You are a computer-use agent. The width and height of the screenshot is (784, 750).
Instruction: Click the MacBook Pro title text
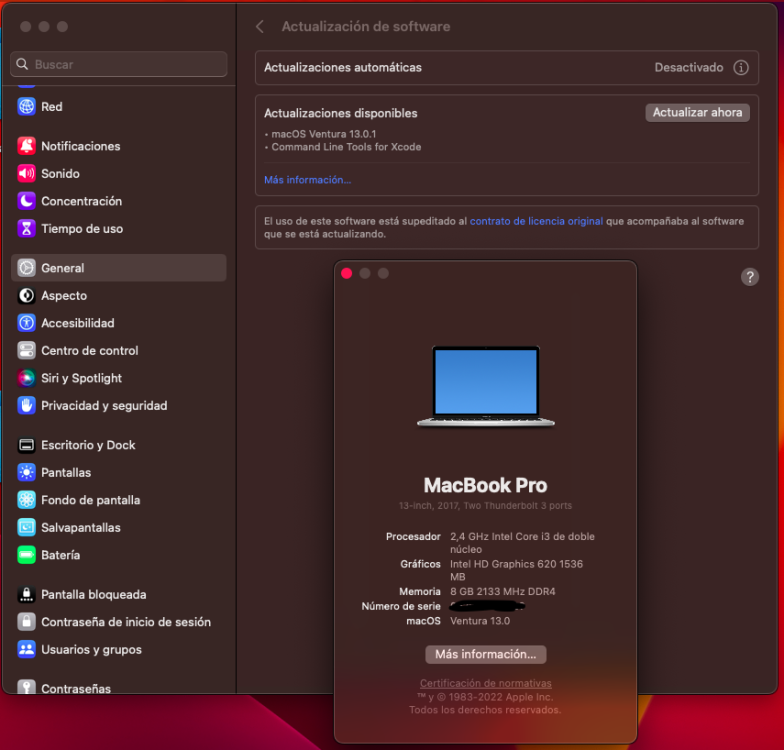click(x=486, y=486)
